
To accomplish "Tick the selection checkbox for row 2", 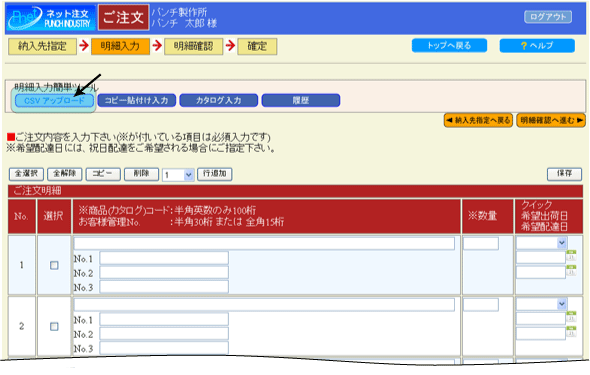I will tap(54, 326).
